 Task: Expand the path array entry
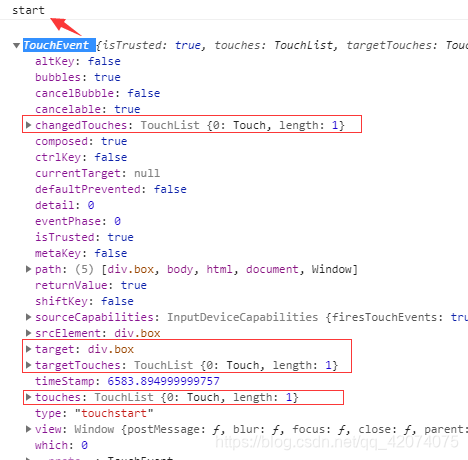tap(28, 269)
